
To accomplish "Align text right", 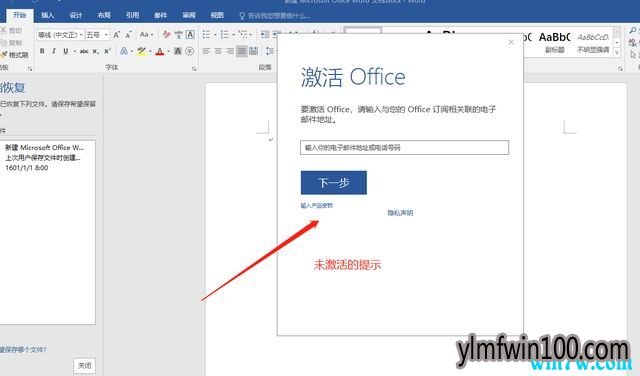I will [x=230, y=51].
